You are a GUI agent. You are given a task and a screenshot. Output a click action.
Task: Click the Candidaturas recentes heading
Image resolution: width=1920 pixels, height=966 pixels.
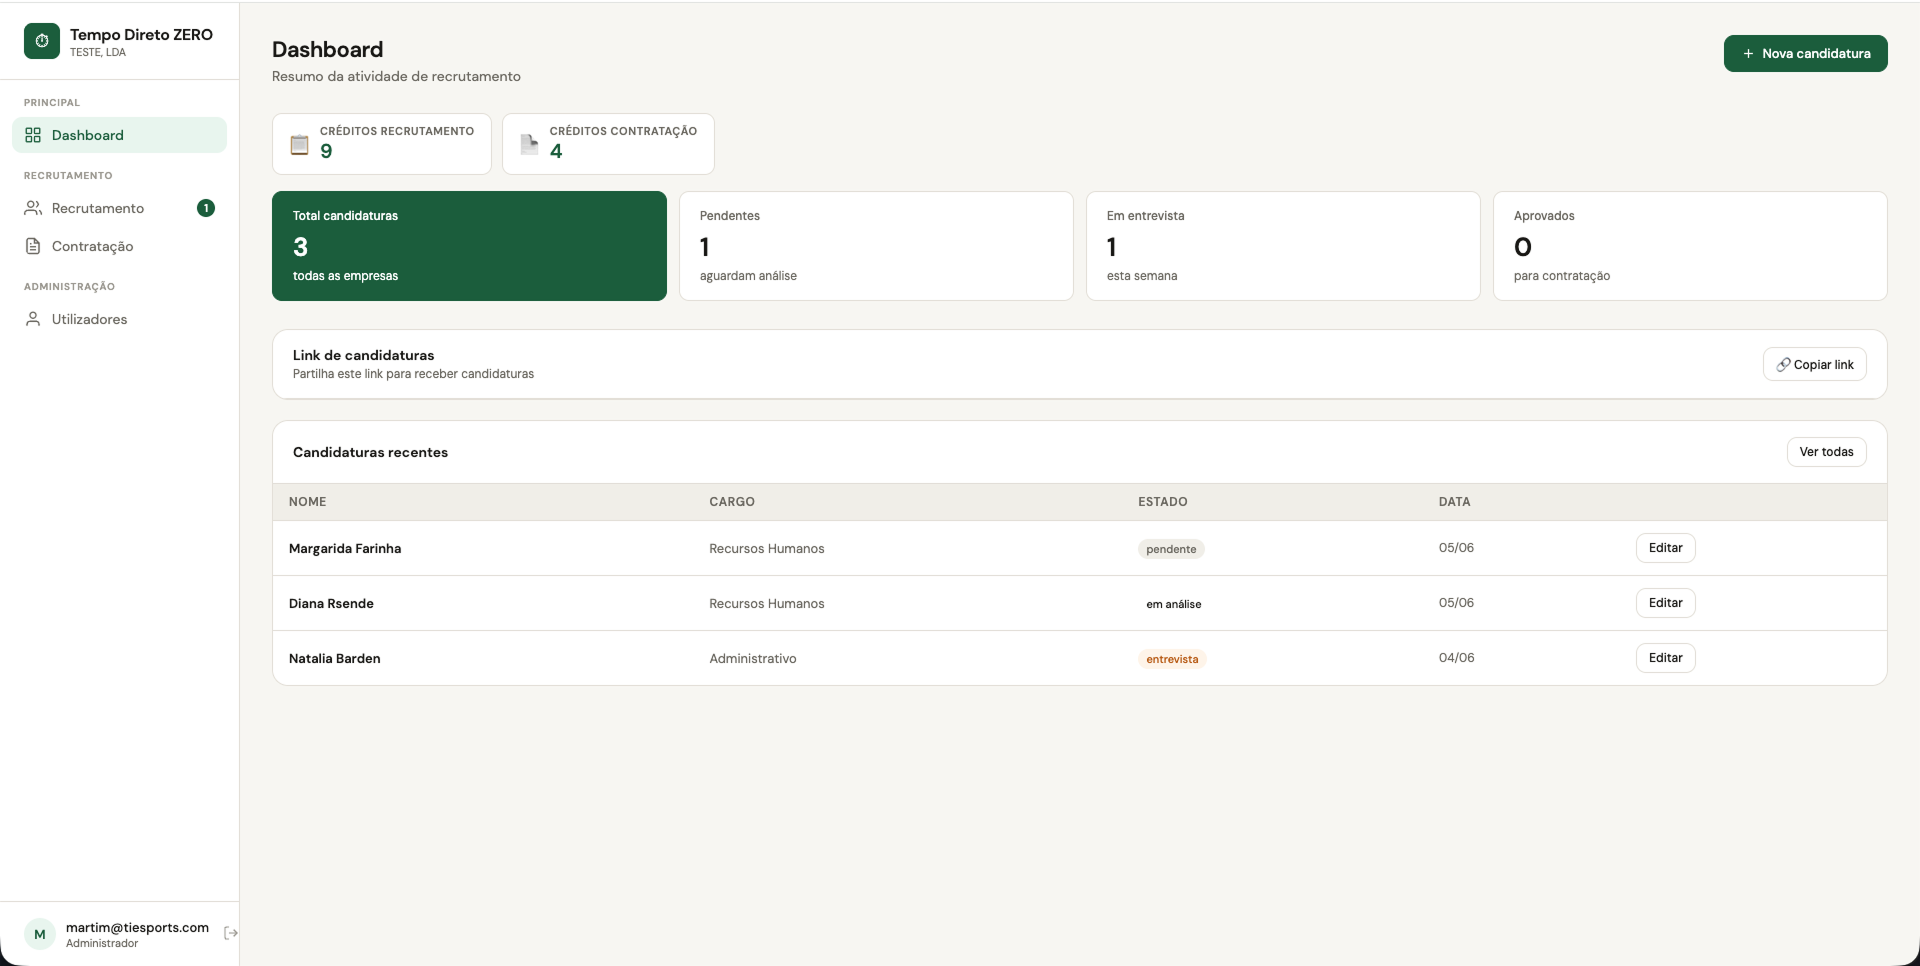[370, 452]
